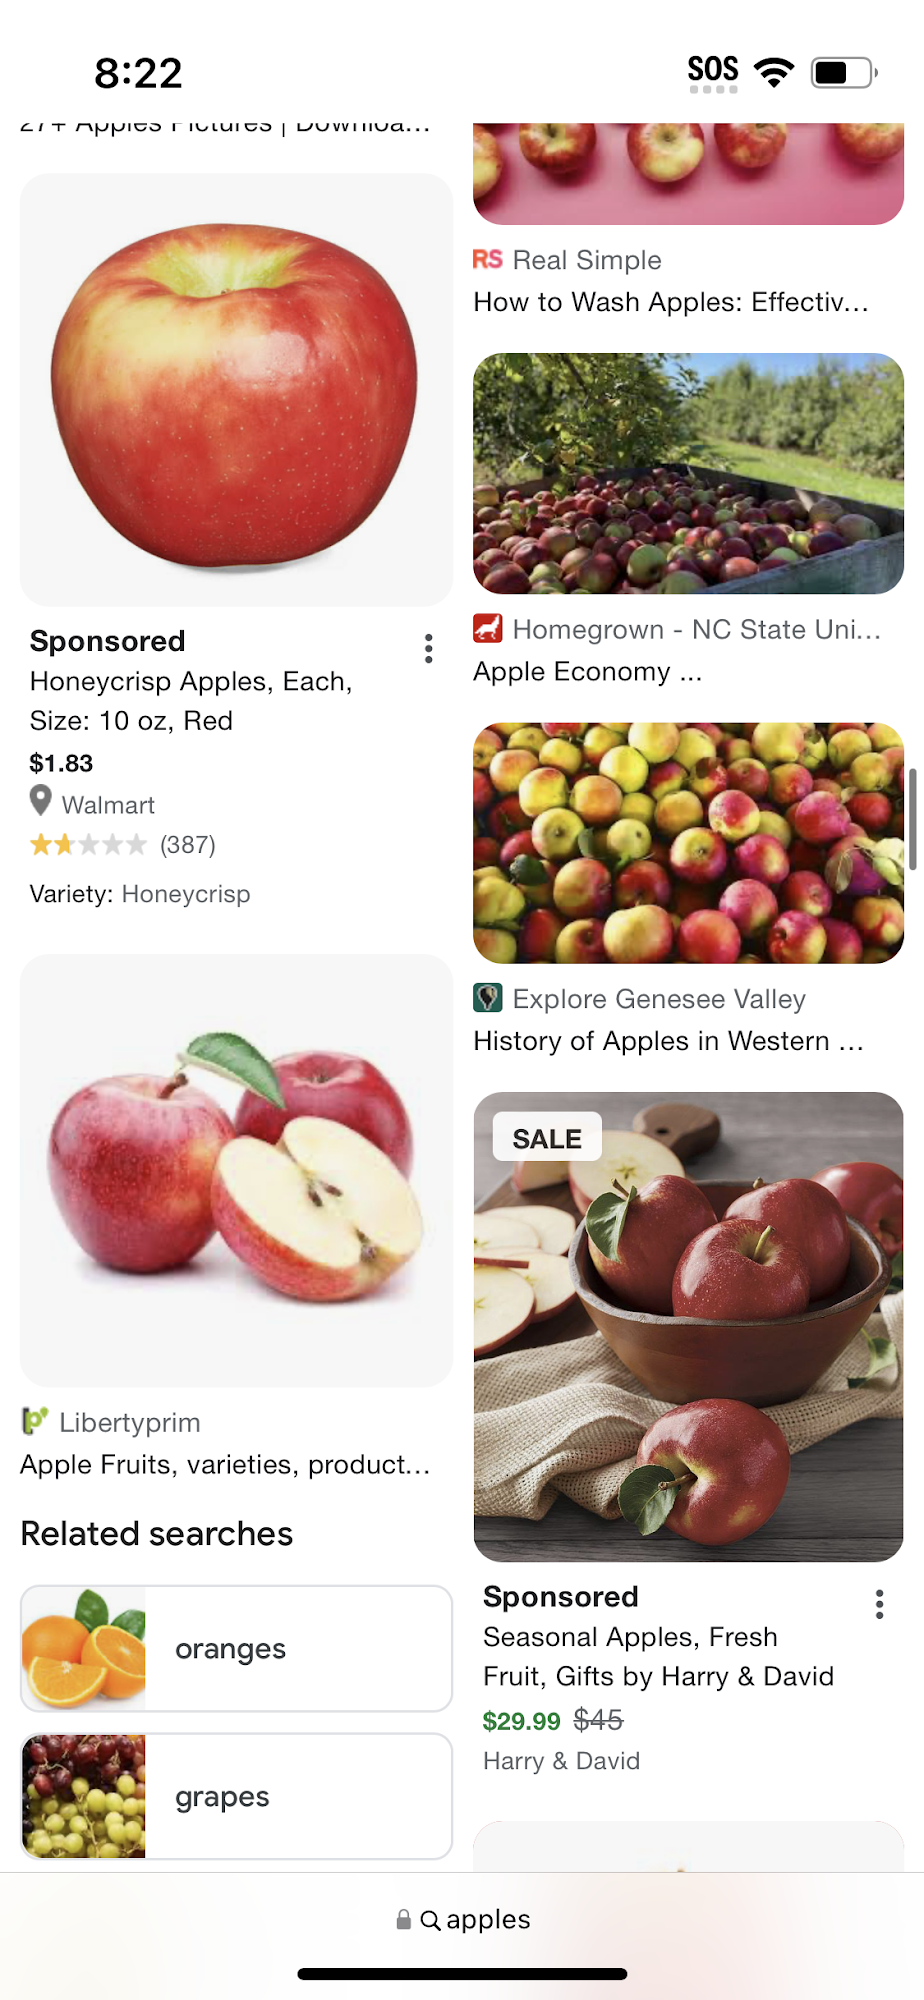The height and width of the screenshot is (2000, 924).
Task: Tap the apples address bar field
Action: tap(462, 1920)
